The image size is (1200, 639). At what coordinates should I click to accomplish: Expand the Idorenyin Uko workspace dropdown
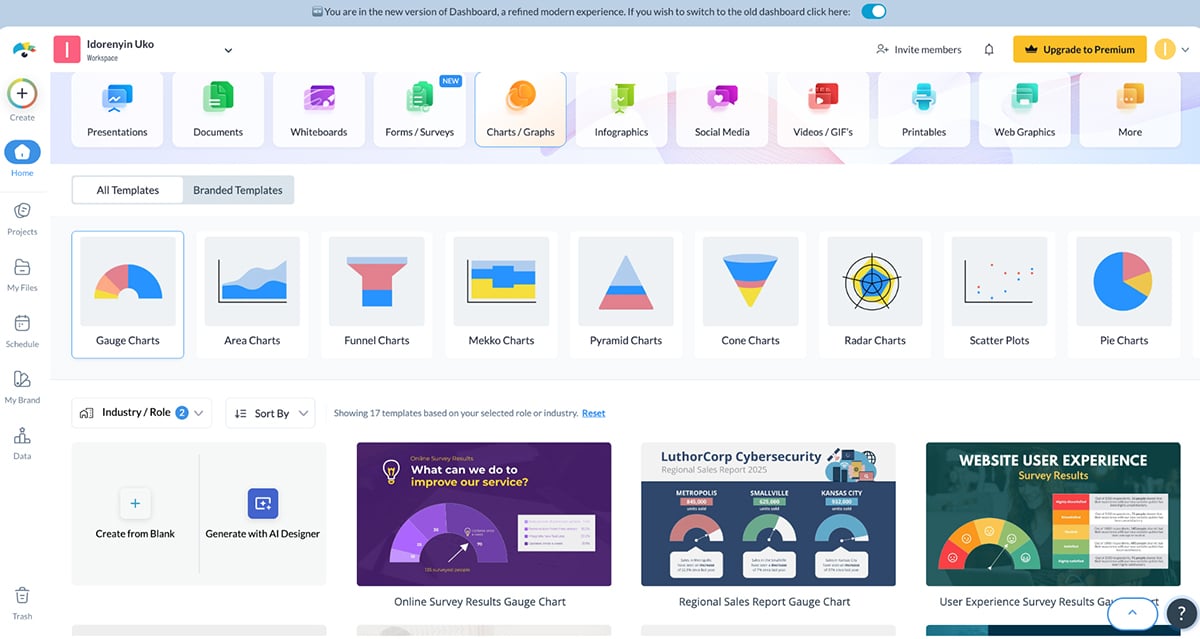(228, 48)
